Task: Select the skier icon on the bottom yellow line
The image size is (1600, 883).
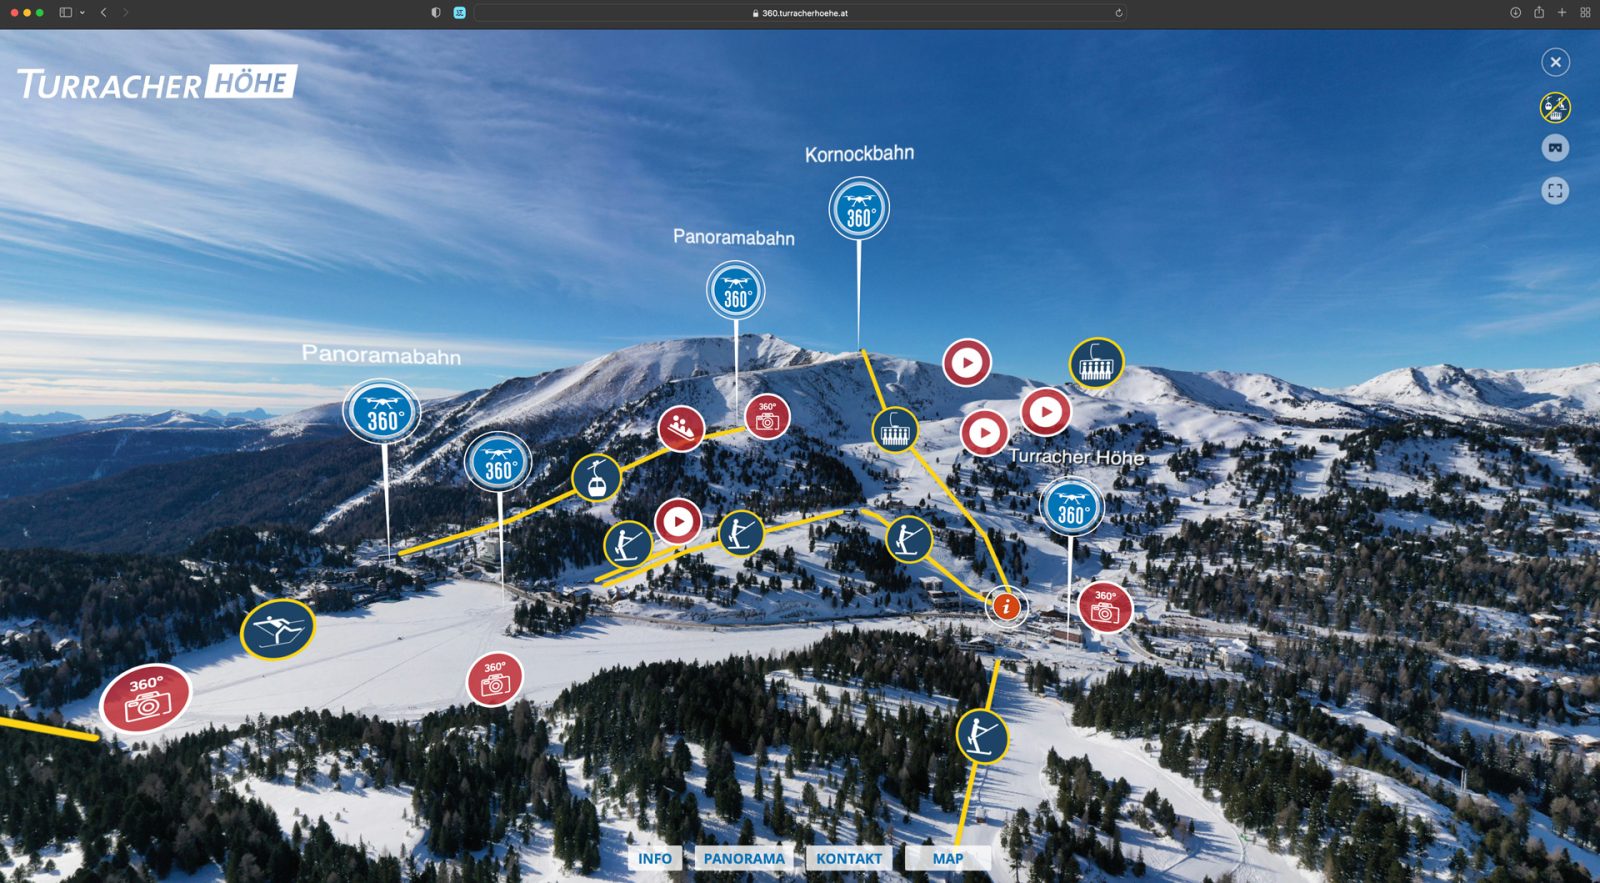Action: tap(982, 736)
